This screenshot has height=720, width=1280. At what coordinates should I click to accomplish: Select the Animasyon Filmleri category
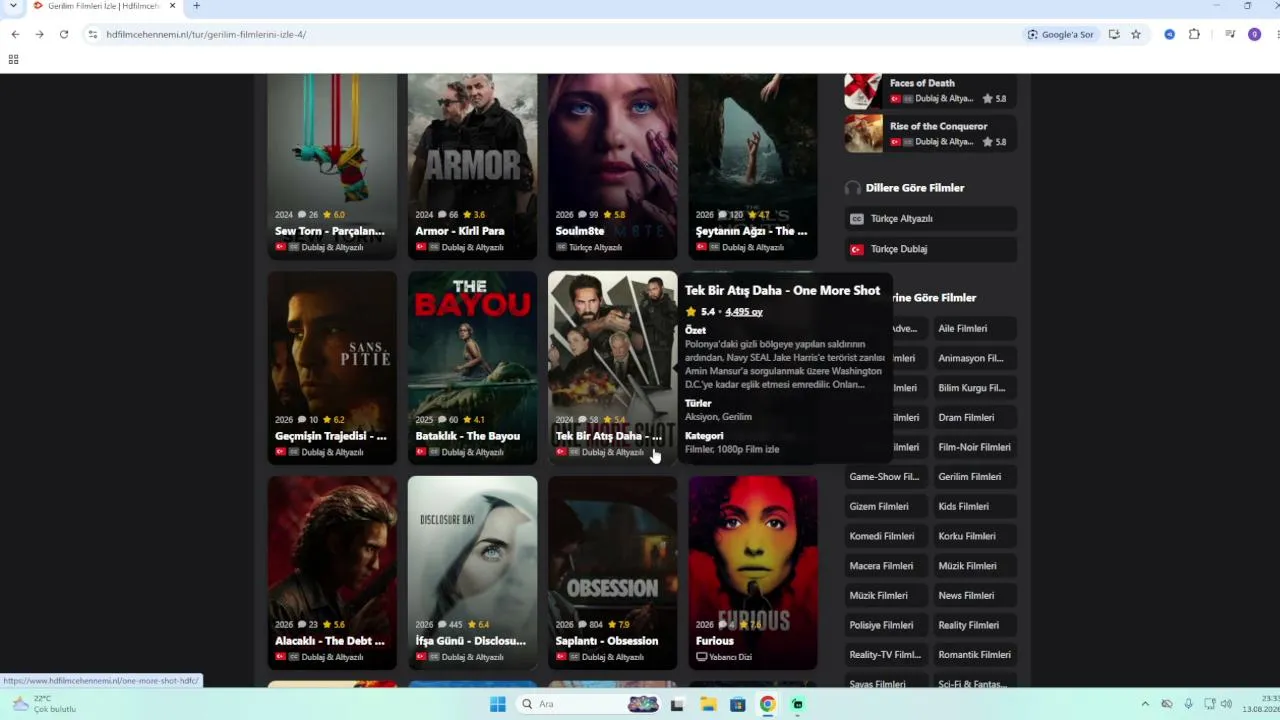[974, 358]
